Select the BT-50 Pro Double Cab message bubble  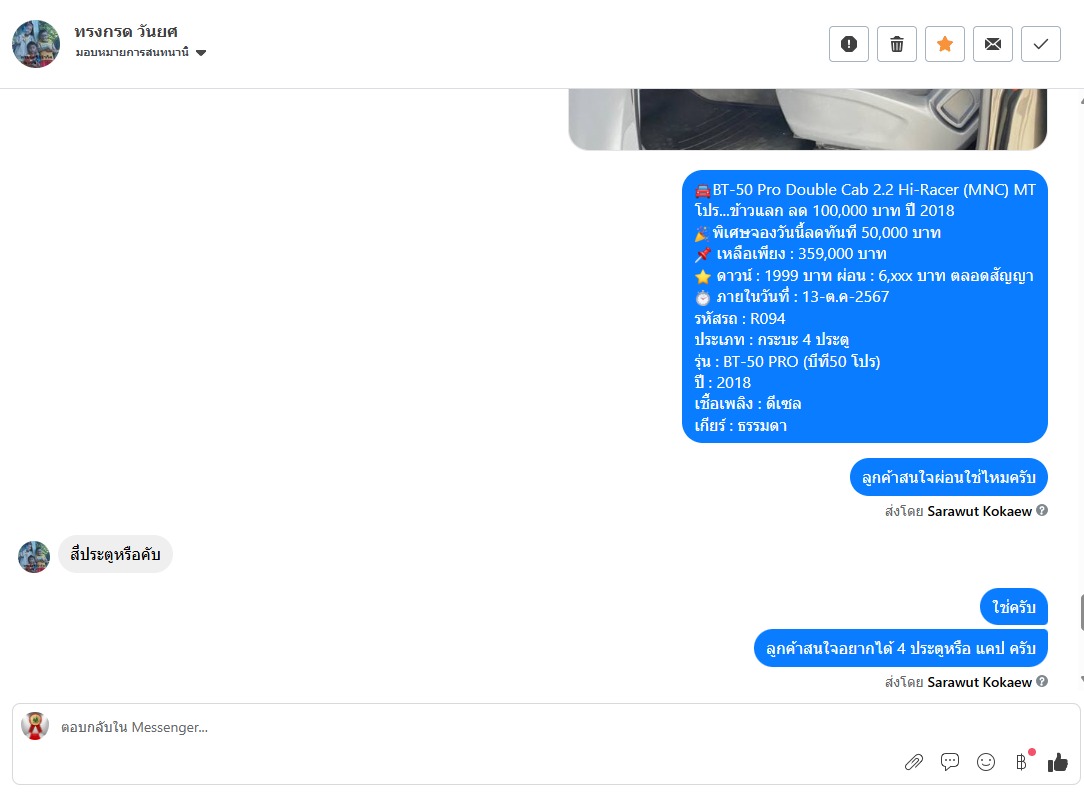(865, 306)
